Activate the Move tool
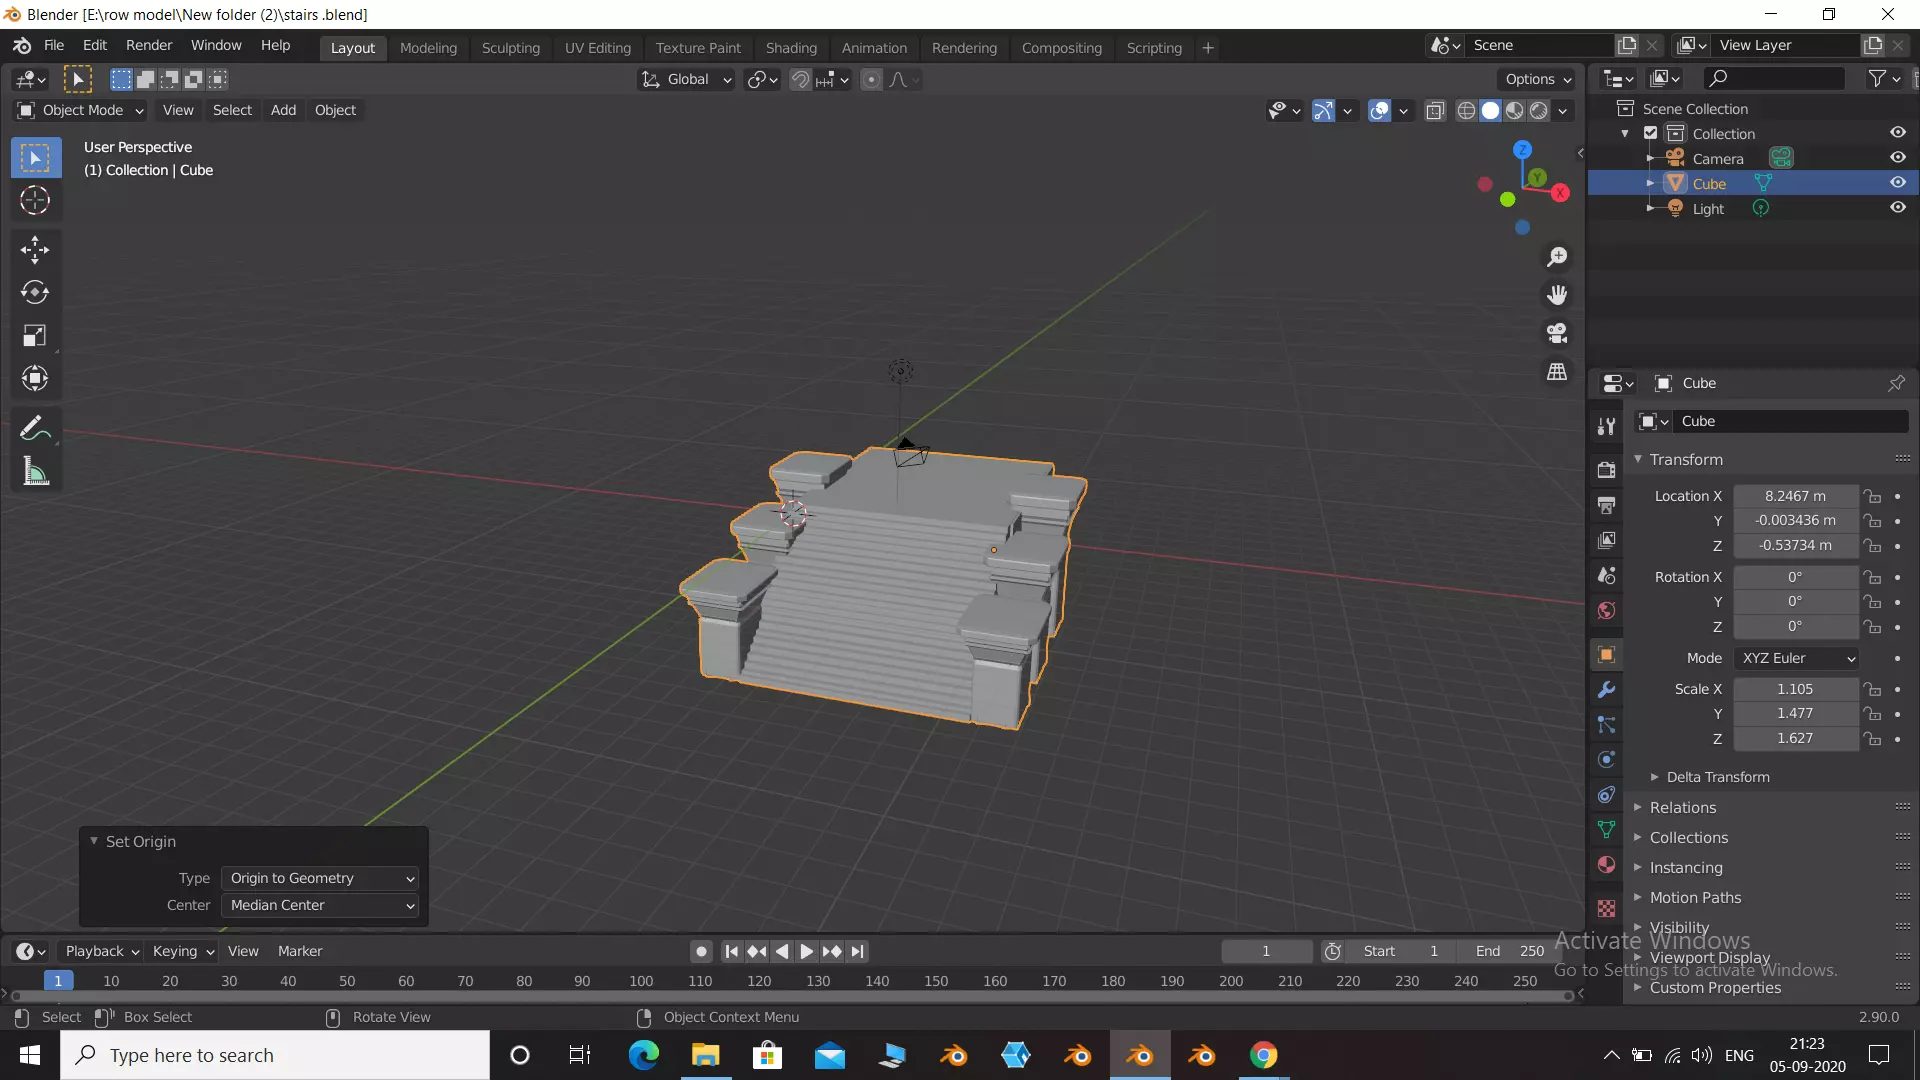 [x=35, y=250]
